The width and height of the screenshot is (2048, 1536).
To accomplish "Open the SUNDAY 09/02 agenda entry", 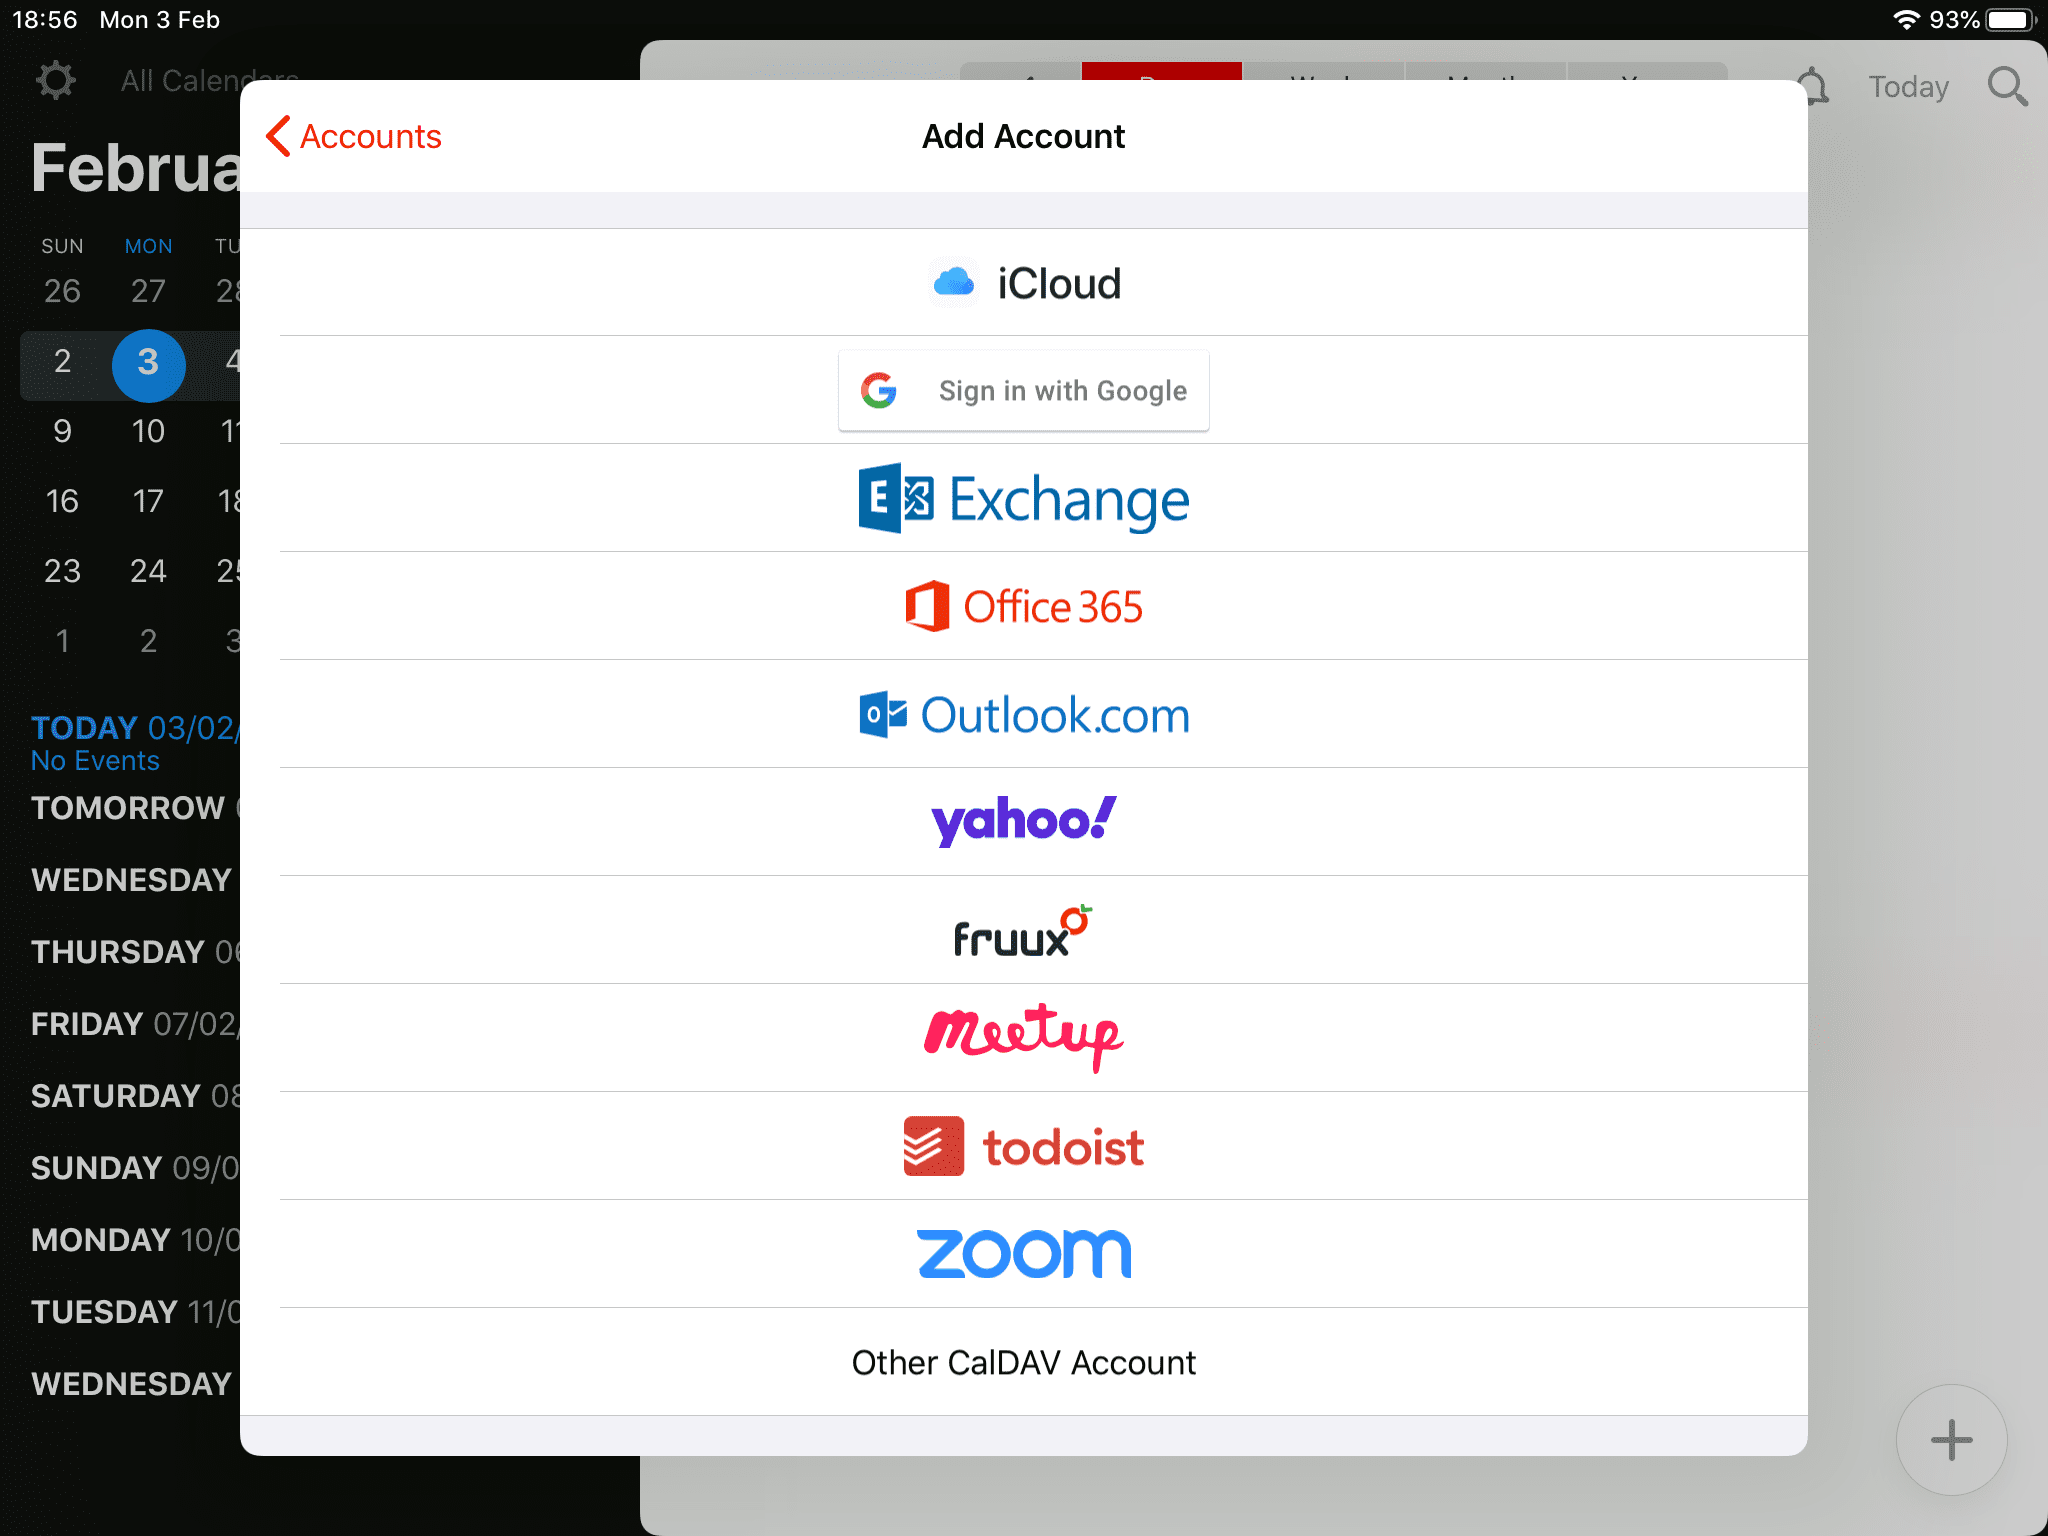I will coord(135,1168).
